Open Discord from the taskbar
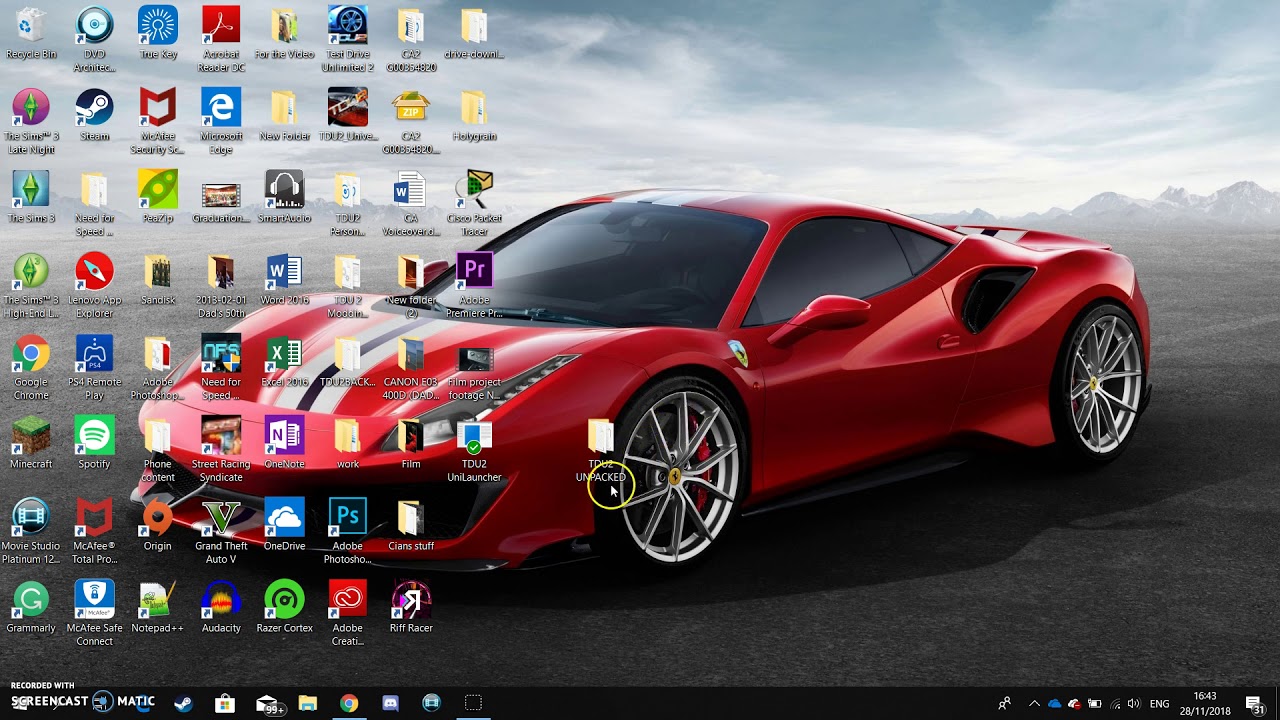Image resolution: width=1280 pixels, height=720 pixels. pos(390,703)
